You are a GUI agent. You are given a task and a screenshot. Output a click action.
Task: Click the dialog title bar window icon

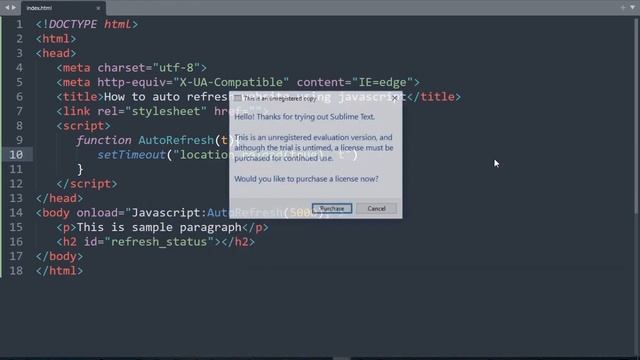pos(238,98)
